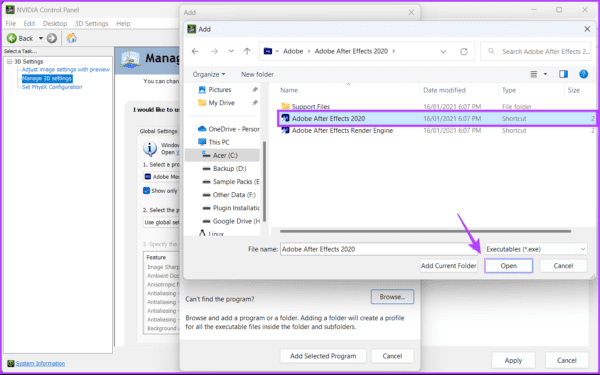Click the navigation pane vertical scrollbar
This screenshot has width=600, height=375.
point(264,182)
